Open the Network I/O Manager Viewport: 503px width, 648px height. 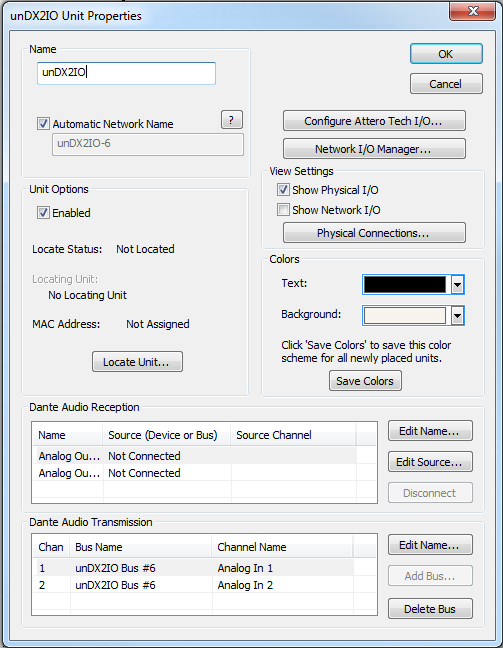(x=374, y=149)
